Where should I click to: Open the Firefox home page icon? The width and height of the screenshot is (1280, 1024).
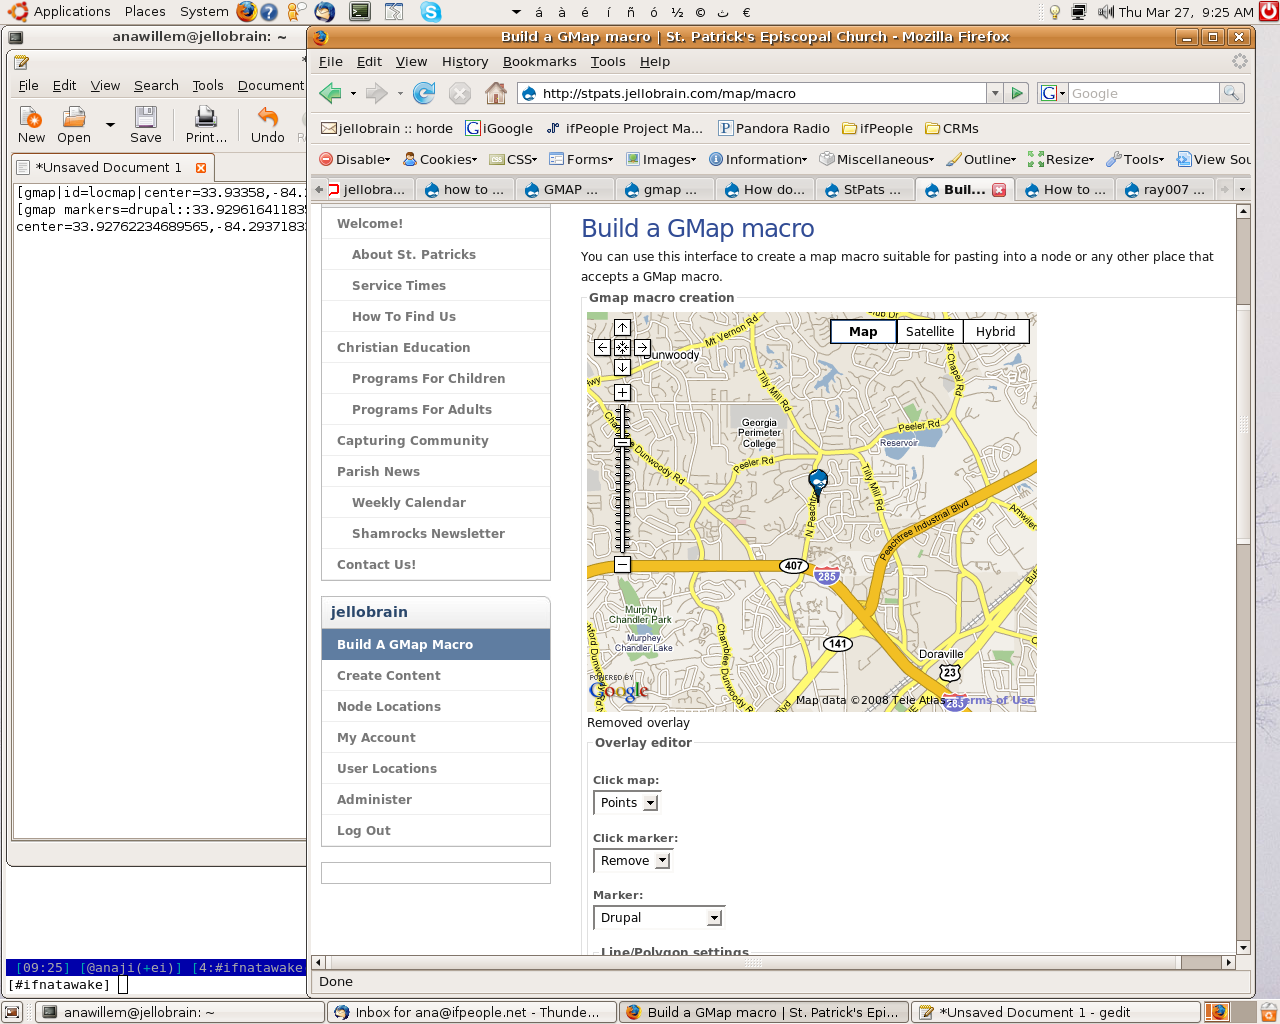pos(496,93)
